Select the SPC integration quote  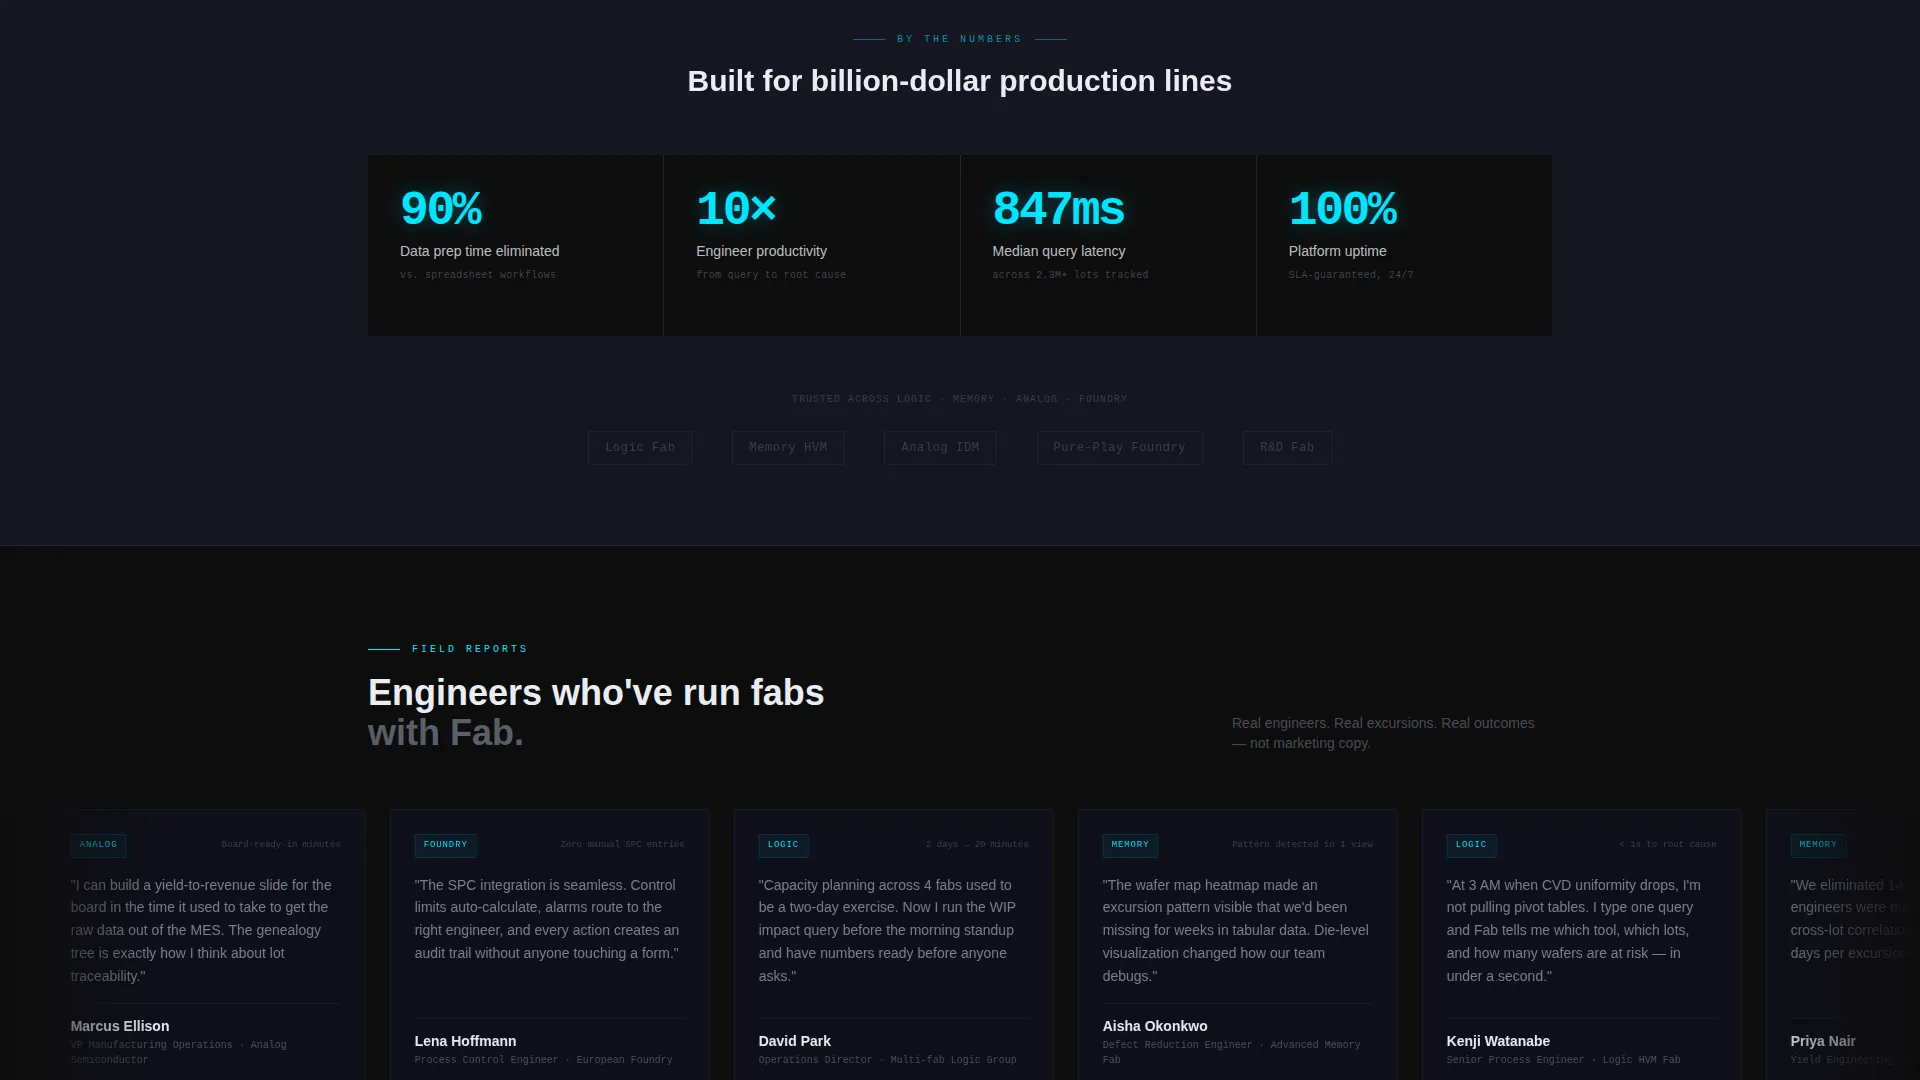547,919
